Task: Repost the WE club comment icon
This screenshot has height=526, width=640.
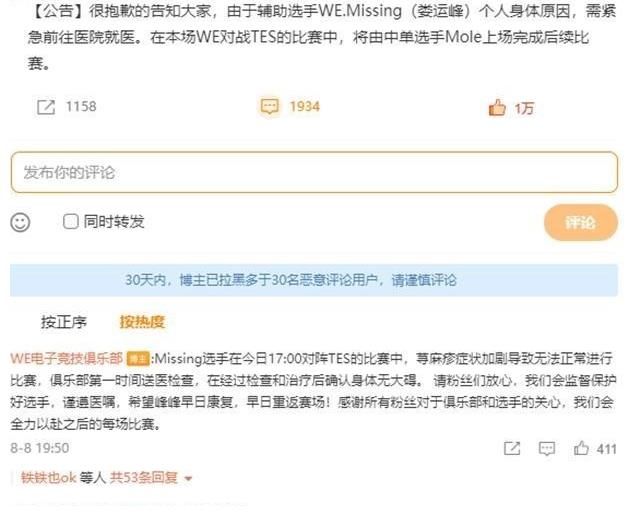Action: pos(512,448)
